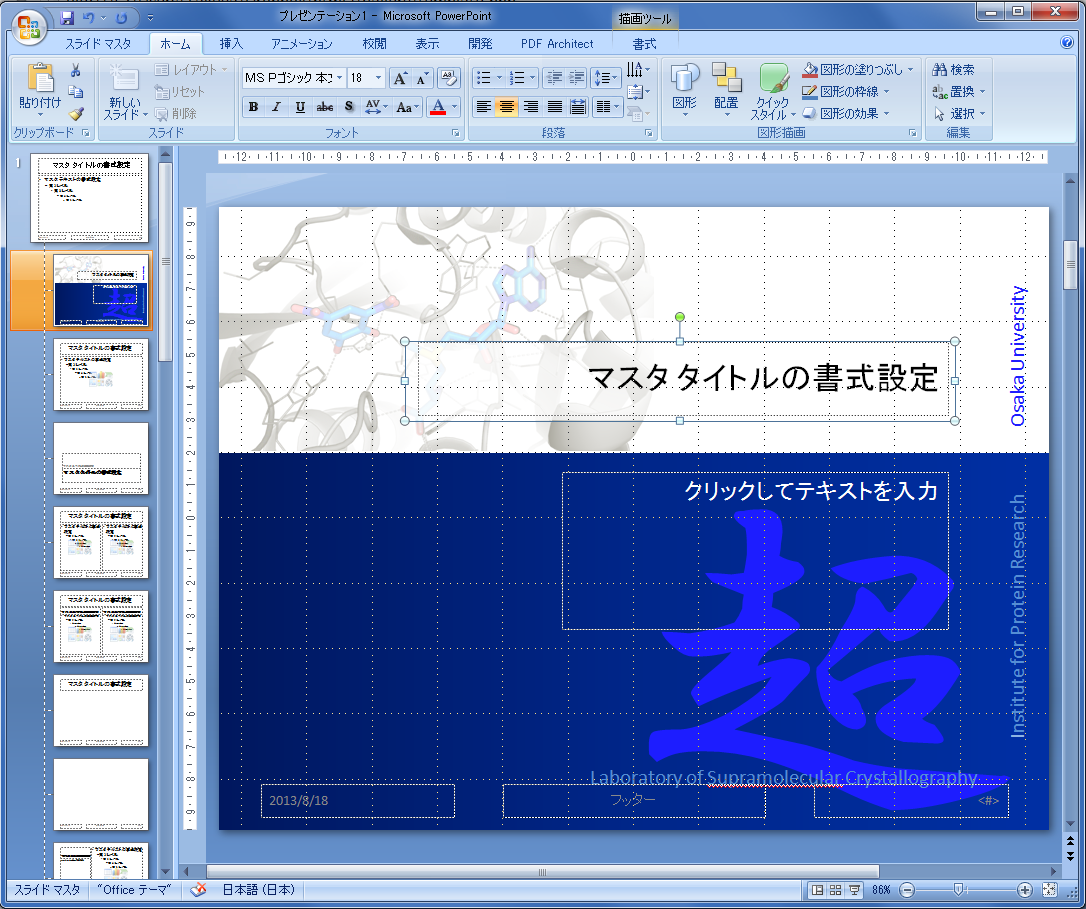1086x909 pixels.
Task: Toggle Bold formatting
Action: pyautogui.click(x=253, y=107)
